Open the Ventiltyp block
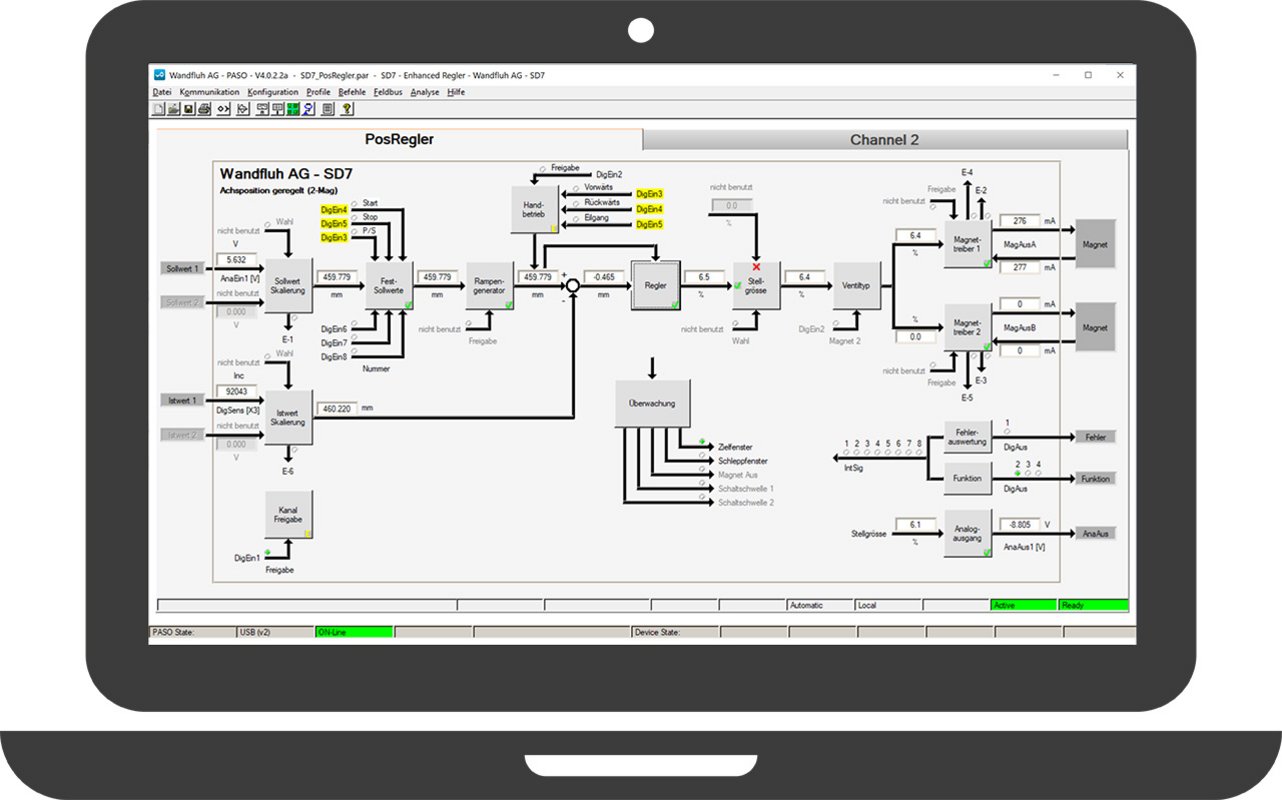1282x800 pixels. [856, 285]
